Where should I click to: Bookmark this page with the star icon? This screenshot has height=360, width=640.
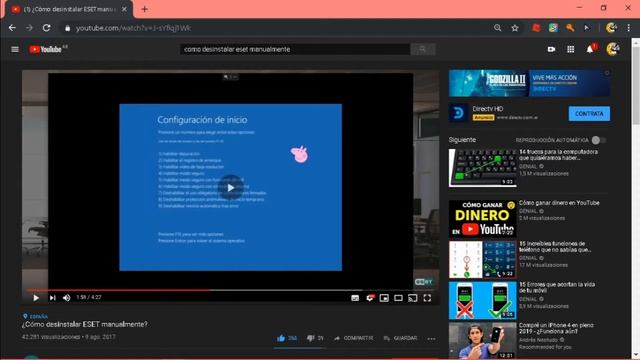click(515, 28)
